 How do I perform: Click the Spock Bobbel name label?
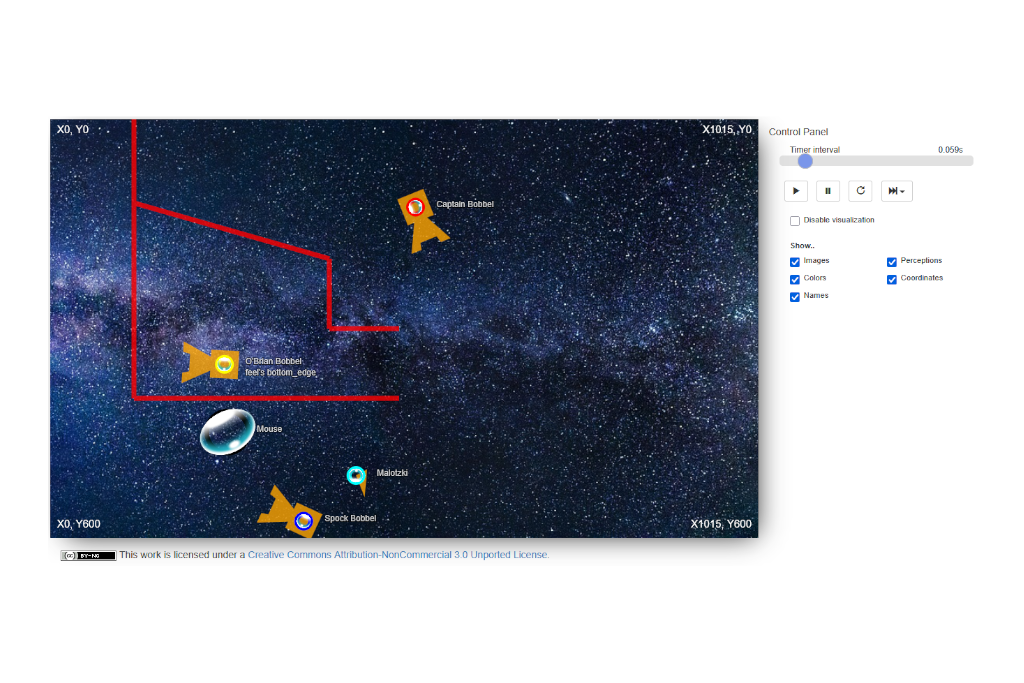pos(350,519)
